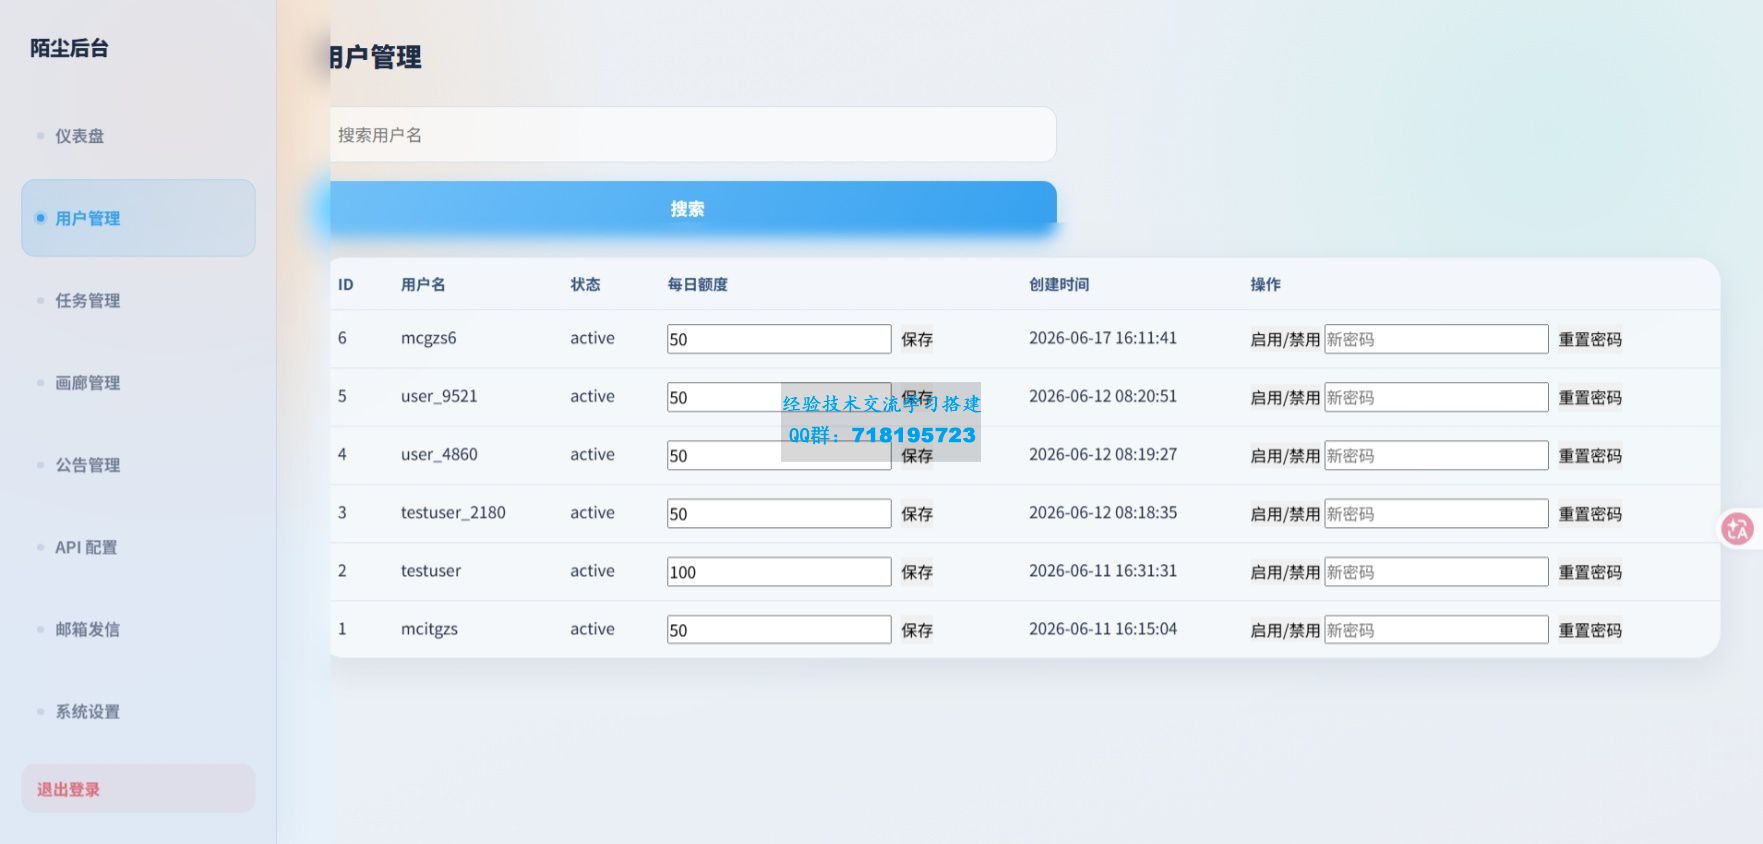Go to 邮箱发信 page
The width and height of the screenshot is (1763, 844).
138,629
